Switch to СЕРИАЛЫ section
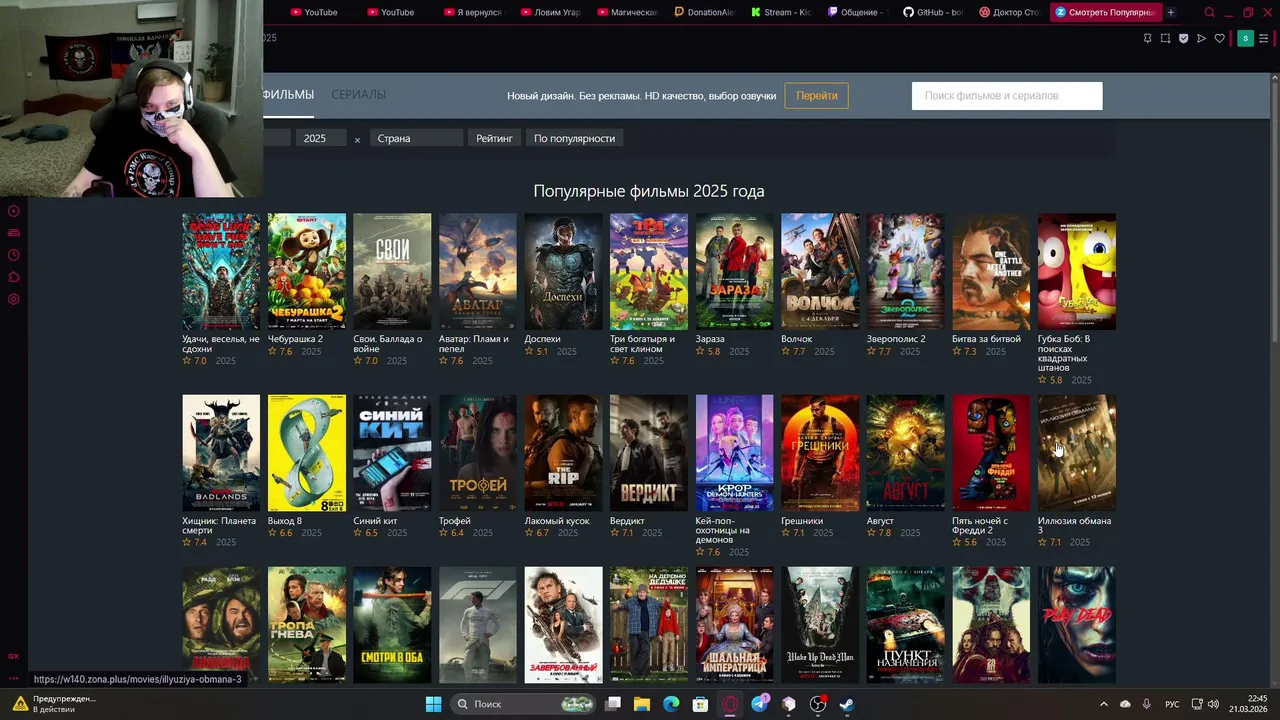This screenshot has height=720, width=1280. 359,94
